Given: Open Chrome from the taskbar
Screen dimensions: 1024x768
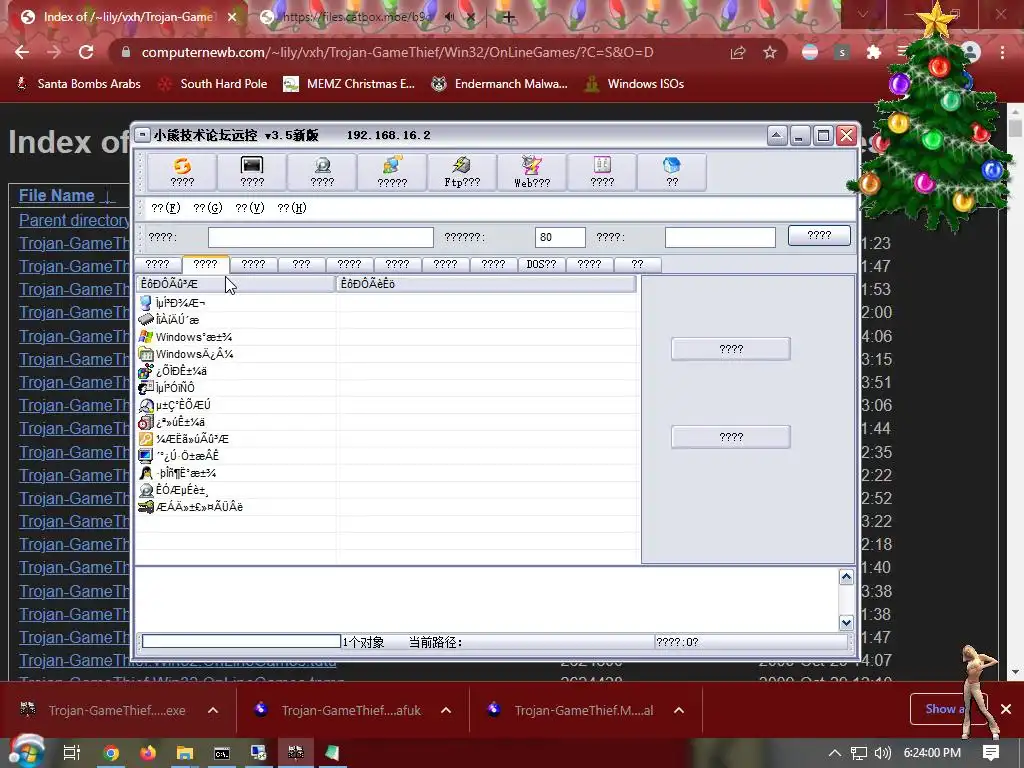Looking at the screenshot, I should pos(111,753).
